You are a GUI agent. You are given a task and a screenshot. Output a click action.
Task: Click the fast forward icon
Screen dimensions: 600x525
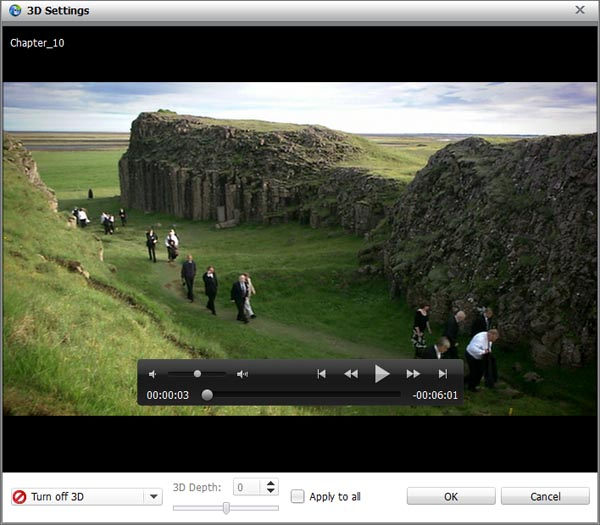[x=412, y=374]
